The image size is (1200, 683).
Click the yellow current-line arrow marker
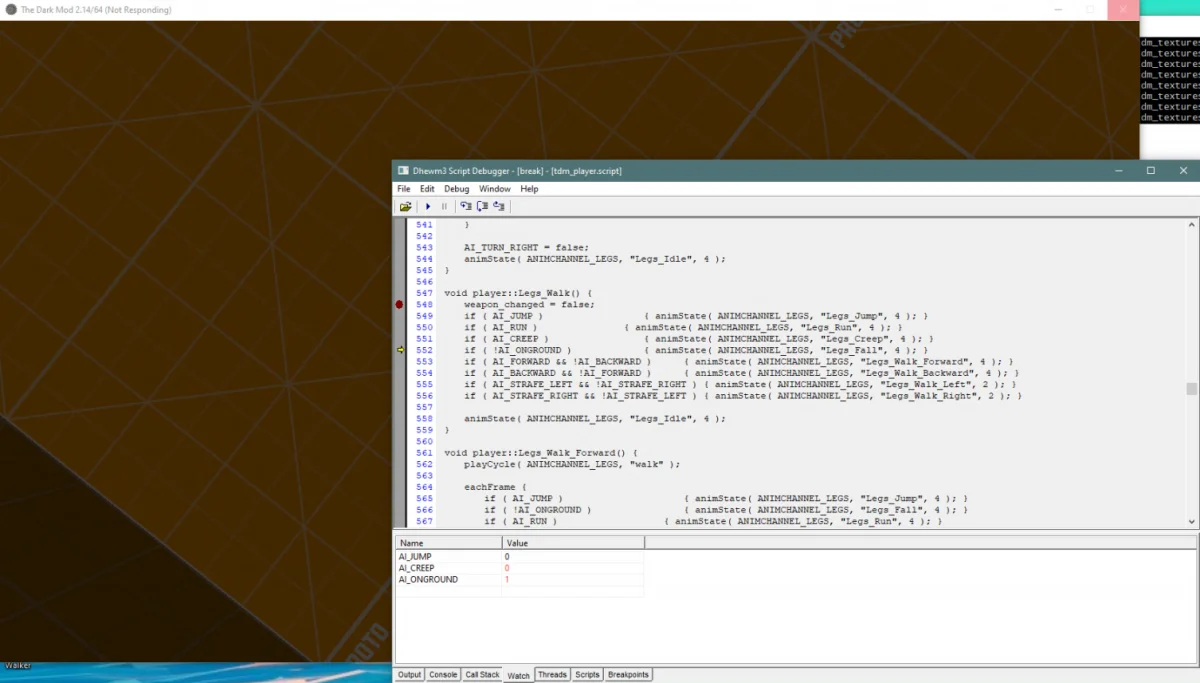tap(400, 350)
